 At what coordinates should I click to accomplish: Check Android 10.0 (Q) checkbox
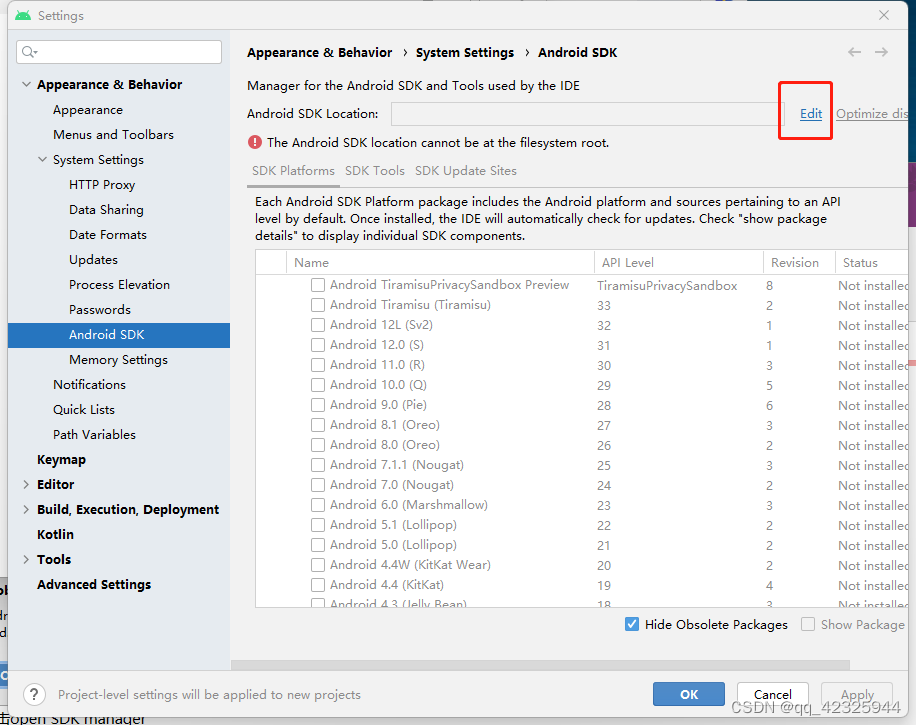click(x=318, y=384)
